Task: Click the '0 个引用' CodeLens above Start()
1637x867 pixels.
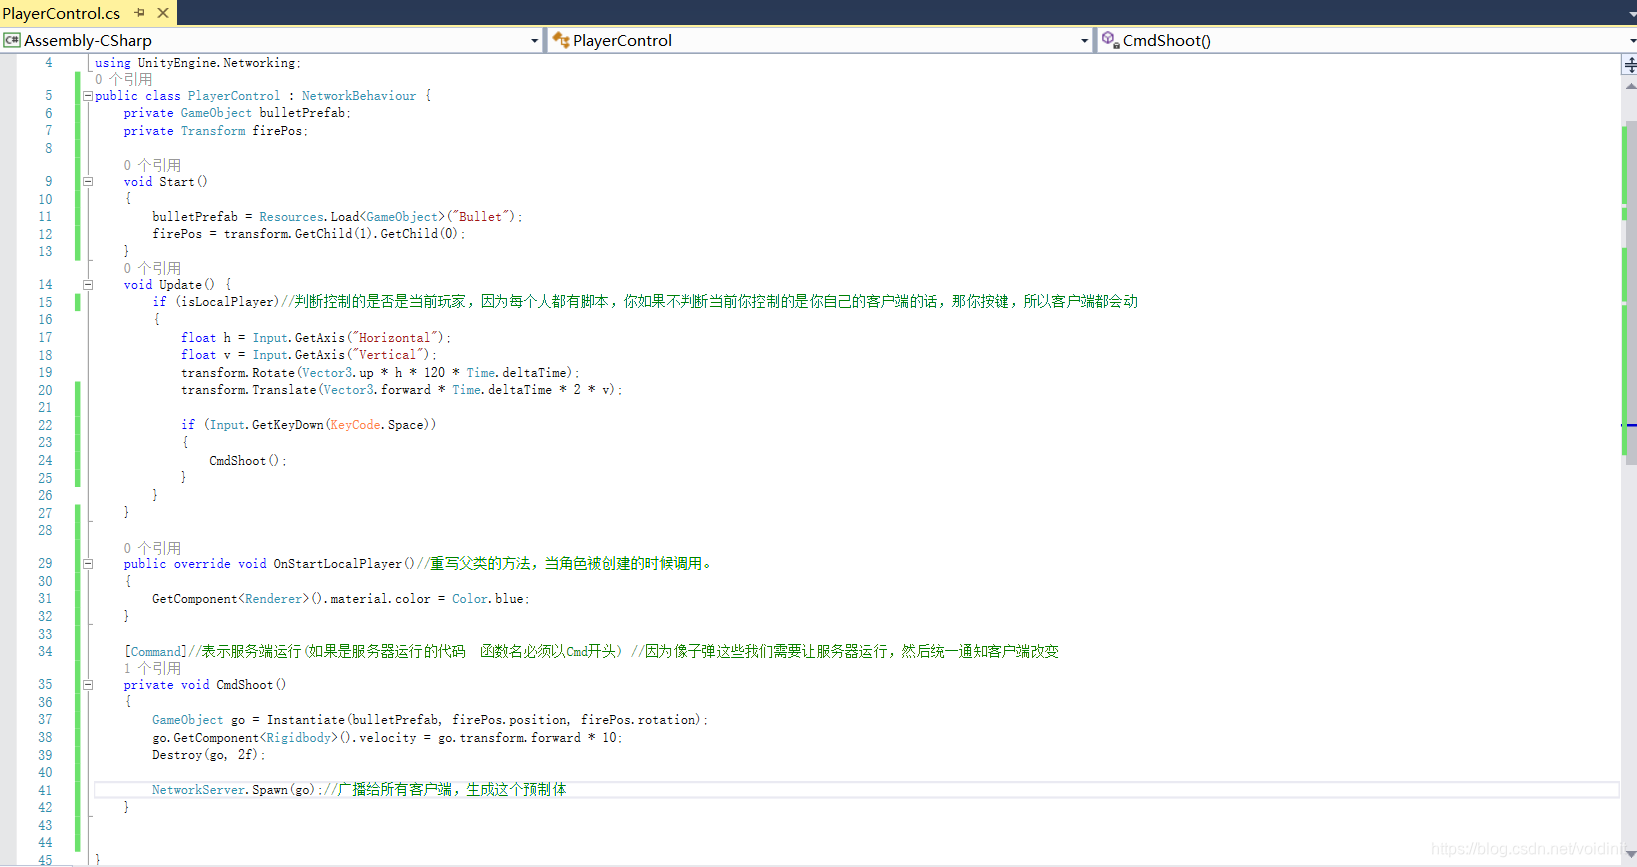Action: coord(152,165)
